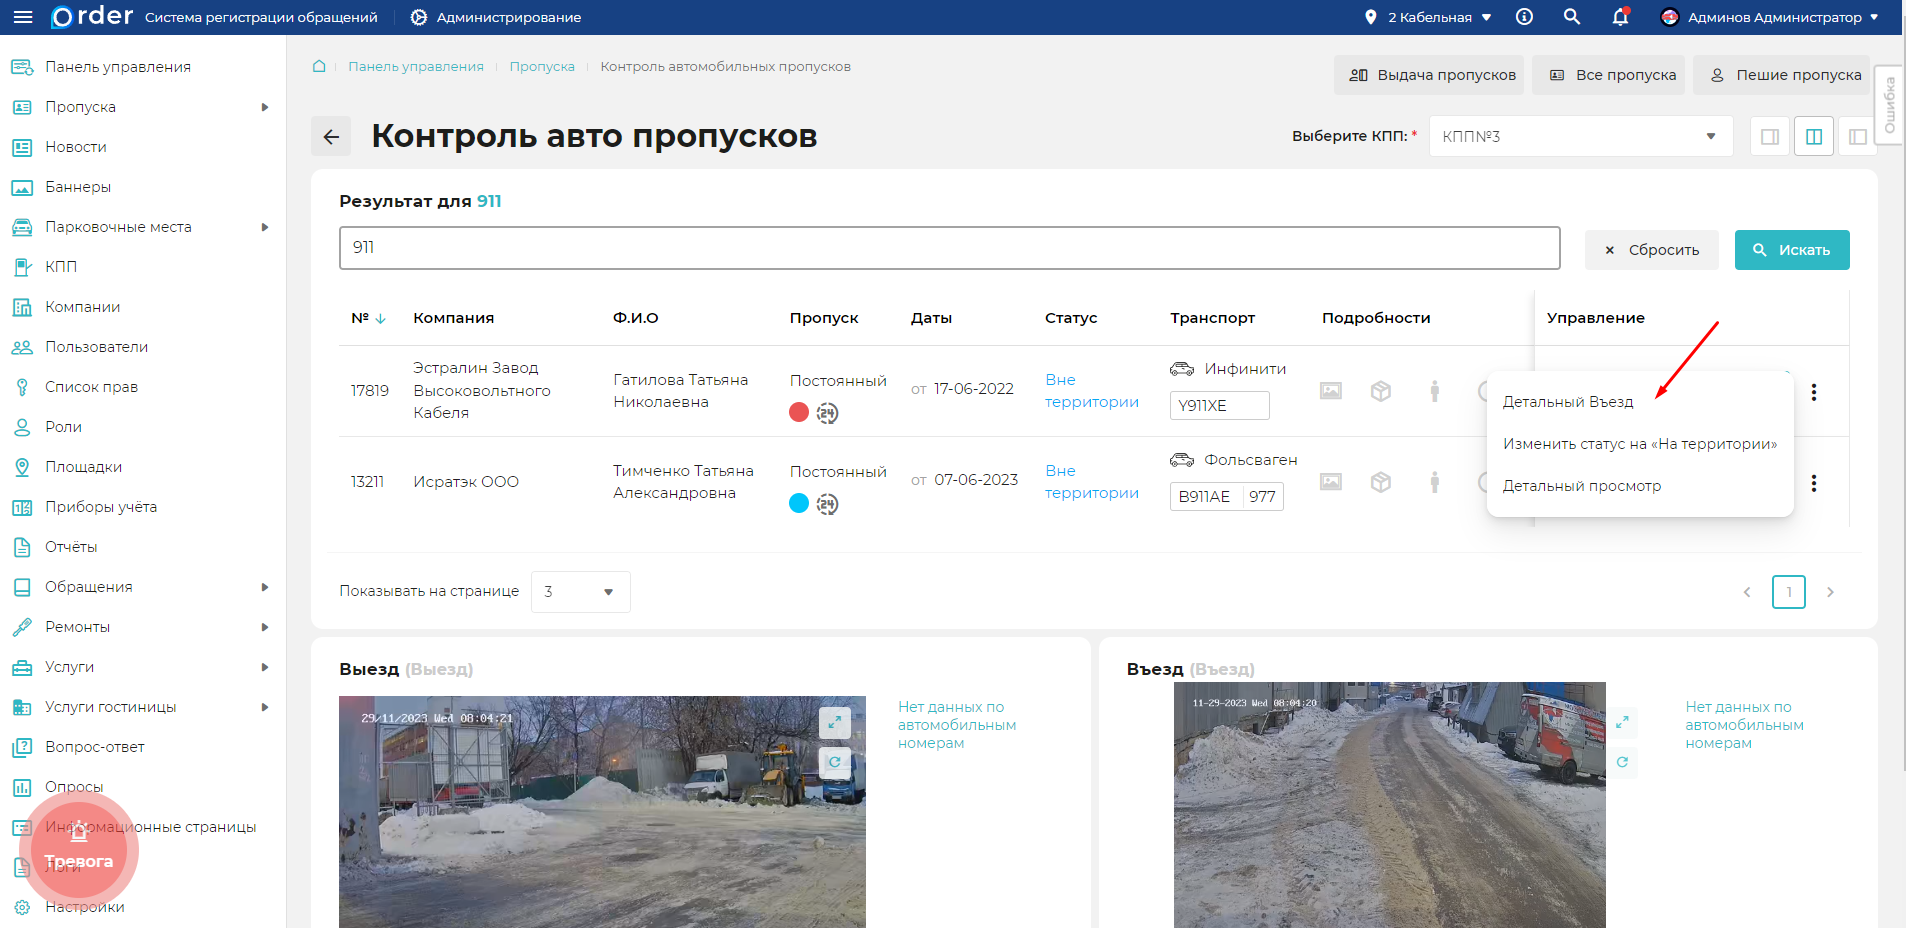This screenshot has width=1906, height=928.
Task: Click the search field containing 911
Action: coord(949,247)
